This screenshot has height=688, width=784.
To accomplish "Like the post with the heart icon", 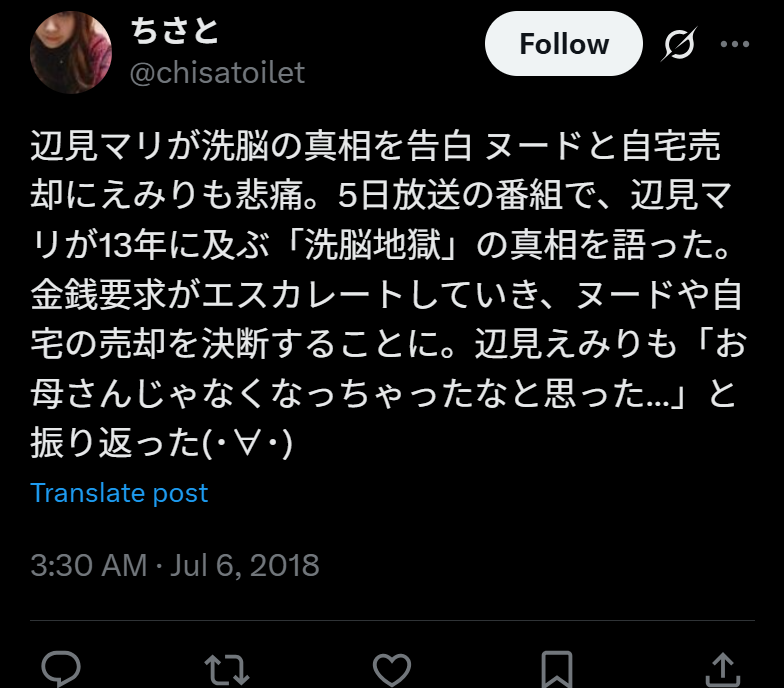I will click(392, 669).
